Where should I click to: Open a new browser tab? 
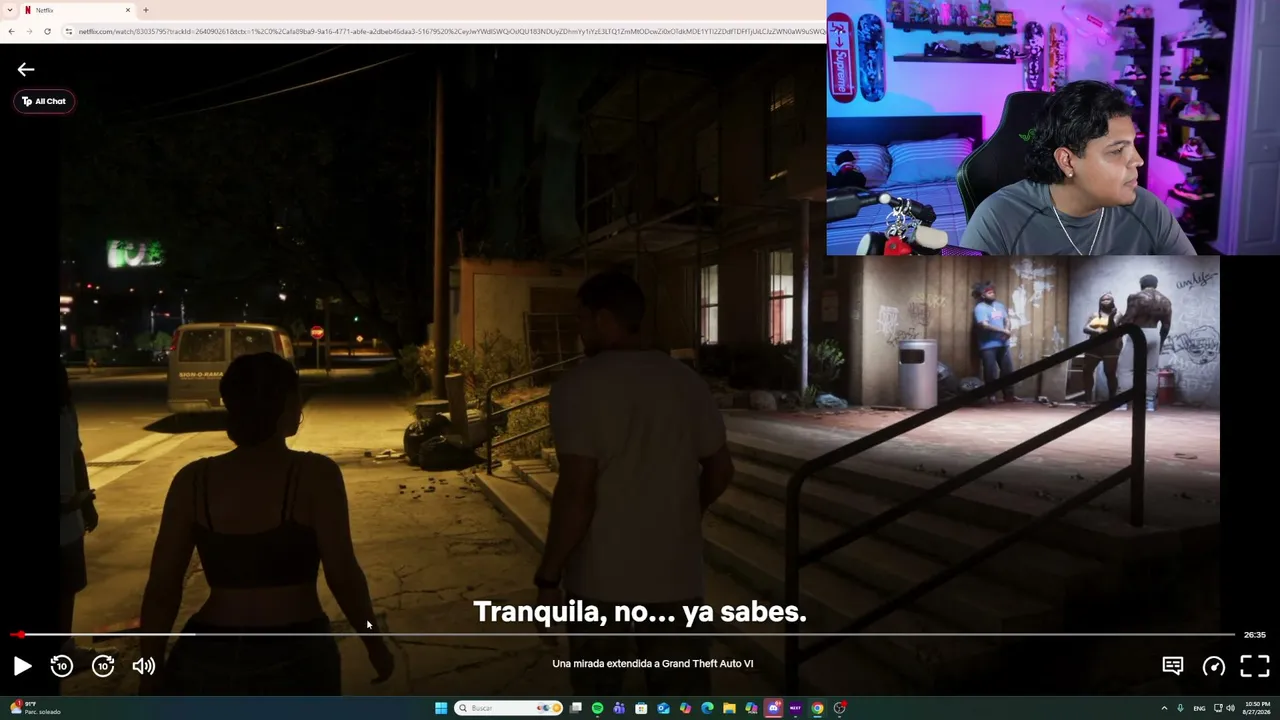(x=146, y=10)
